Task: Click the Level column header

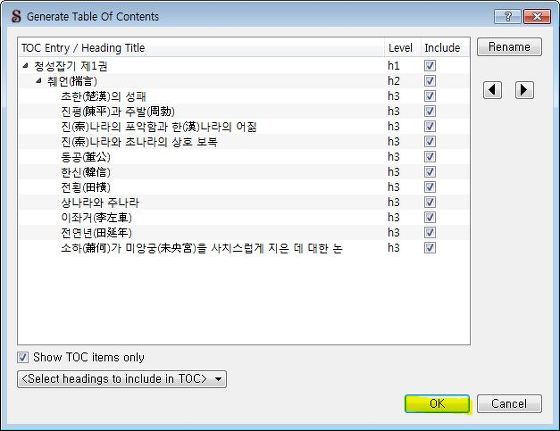Action: pyautogui.click(x=400, y=48)
